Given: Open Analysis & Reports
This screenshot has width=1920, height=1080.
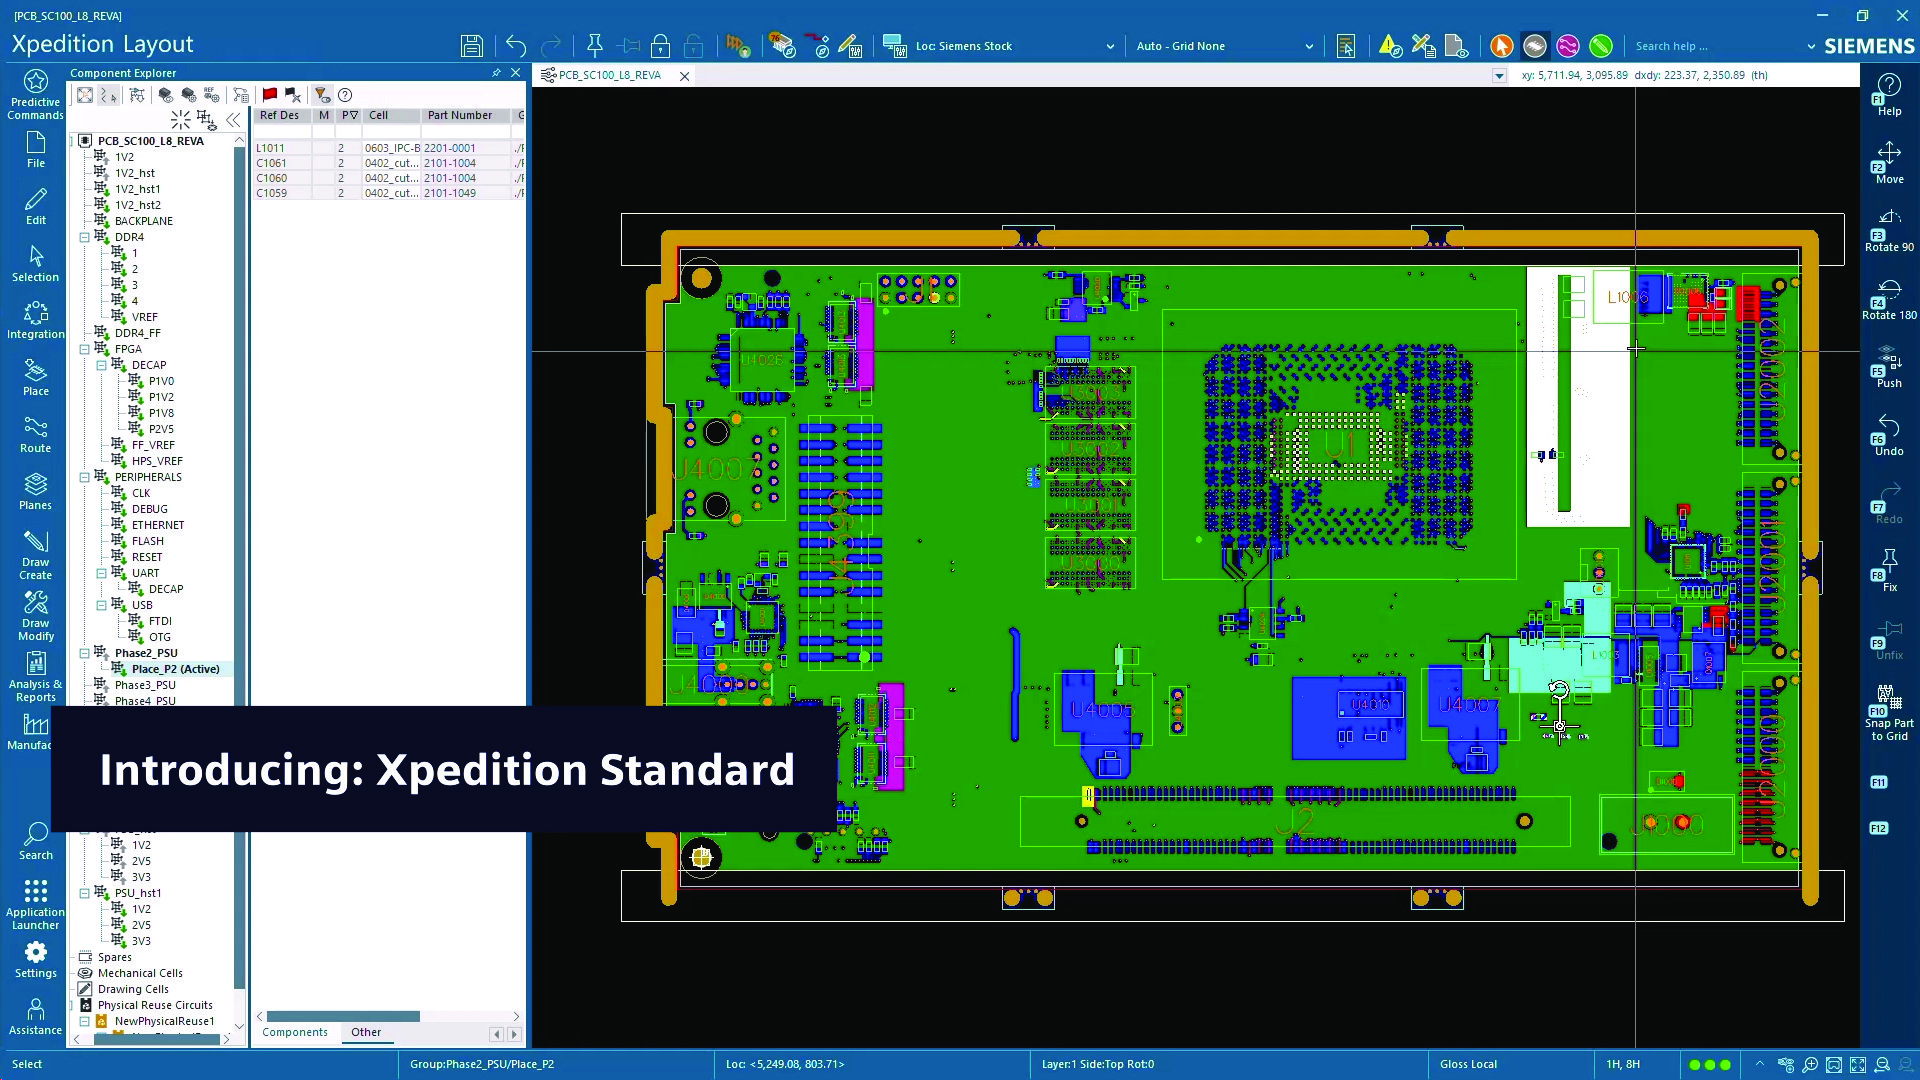Looking at the screenshot, I should coord(35,677).
